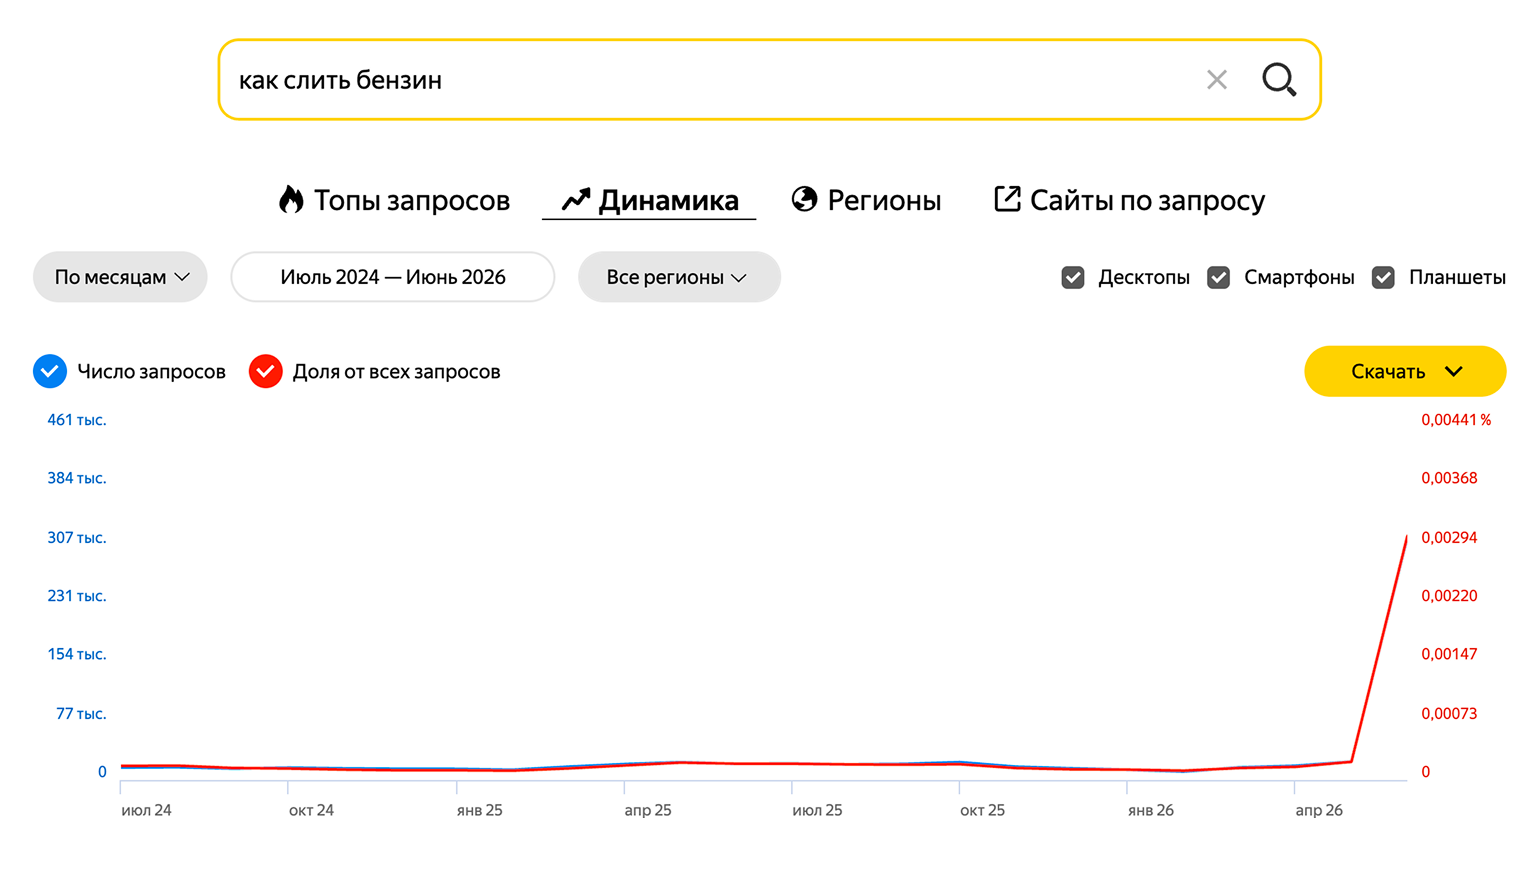1540x876 pixels.
Task: Open the По месяцам grouping dropdown
Action: pyautogui.click(x=120, y=277)
